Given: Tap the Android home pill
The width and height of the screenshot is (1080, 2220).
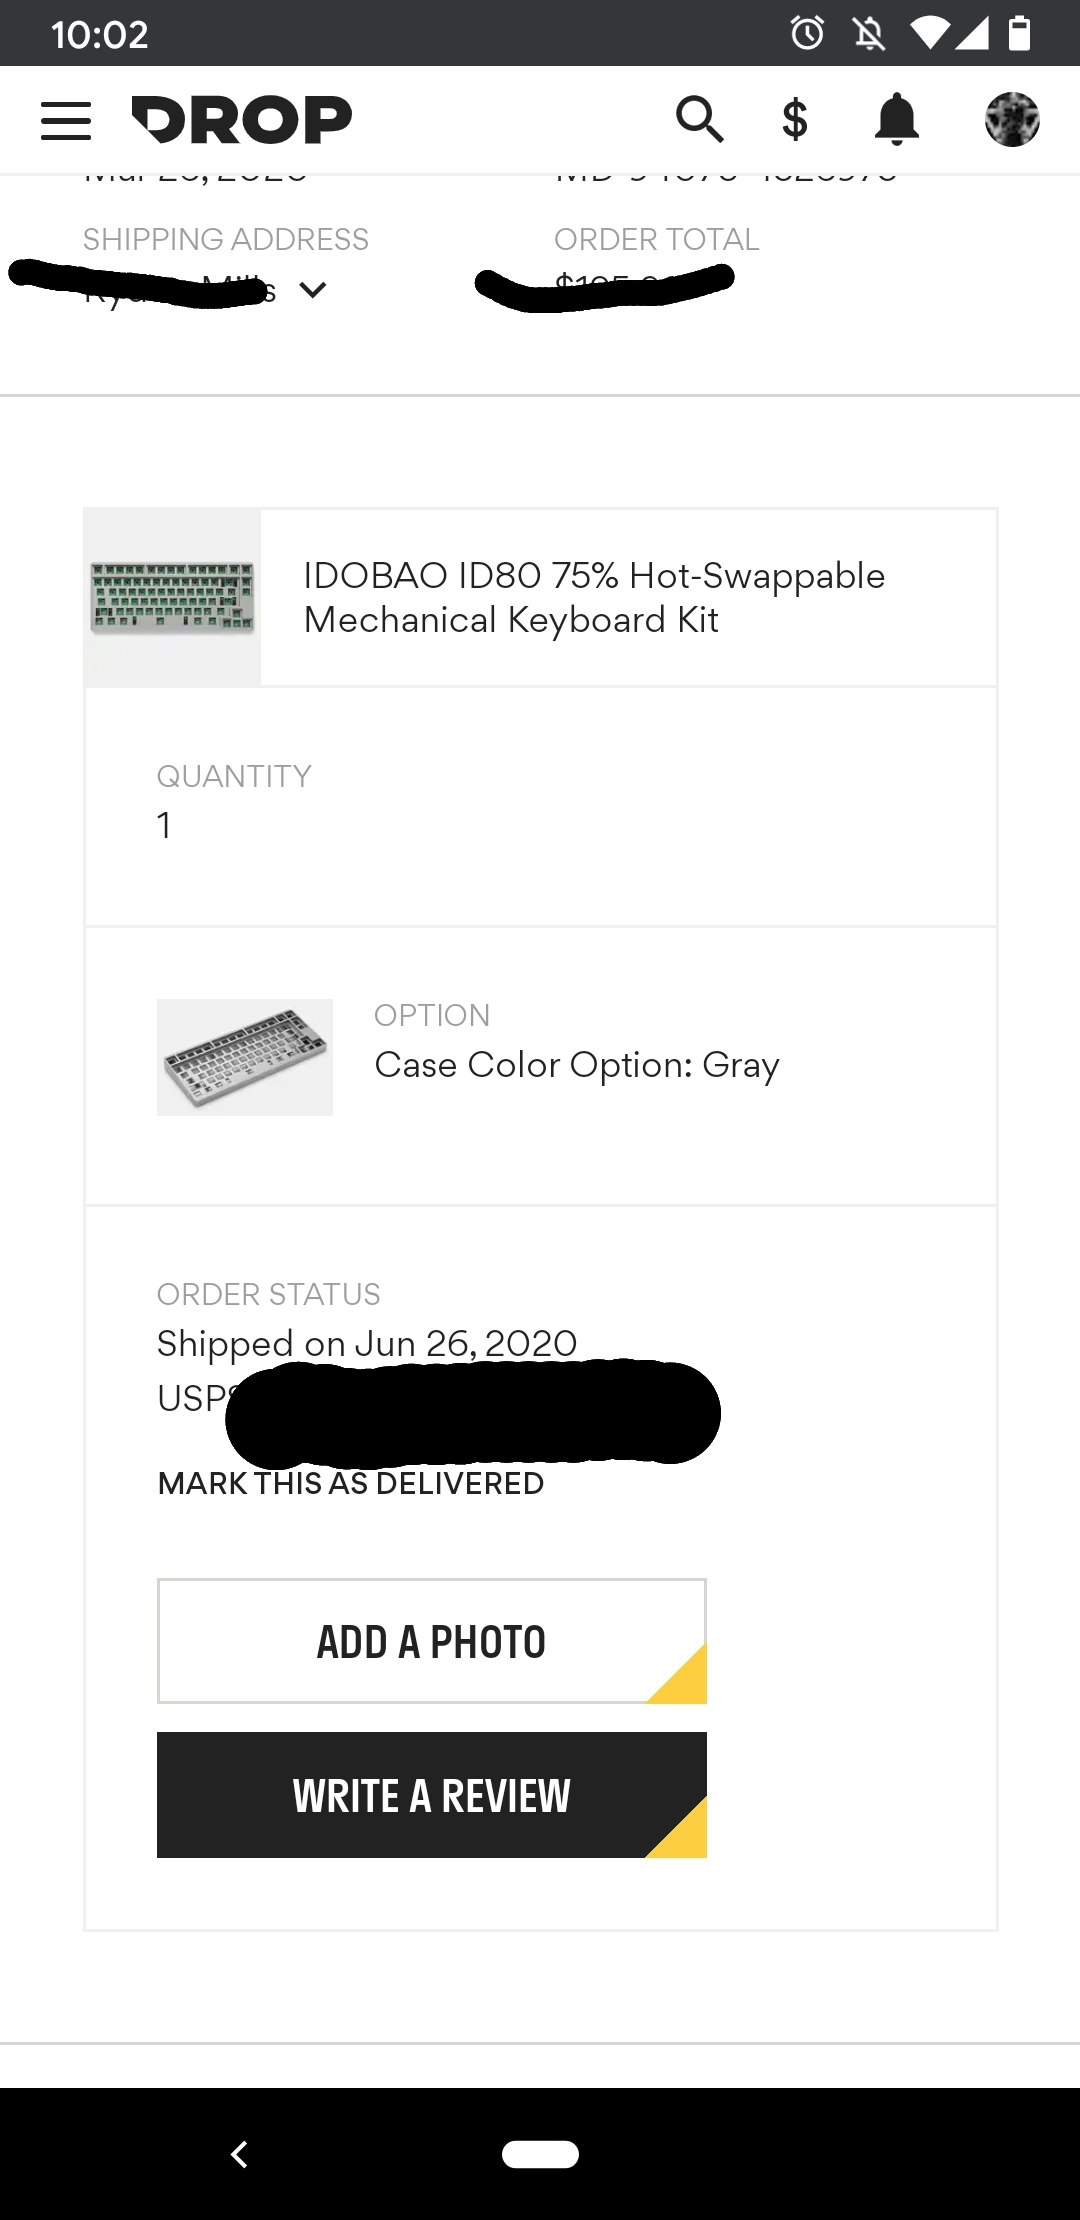Looking at the screenshot, I should 540,2154.
